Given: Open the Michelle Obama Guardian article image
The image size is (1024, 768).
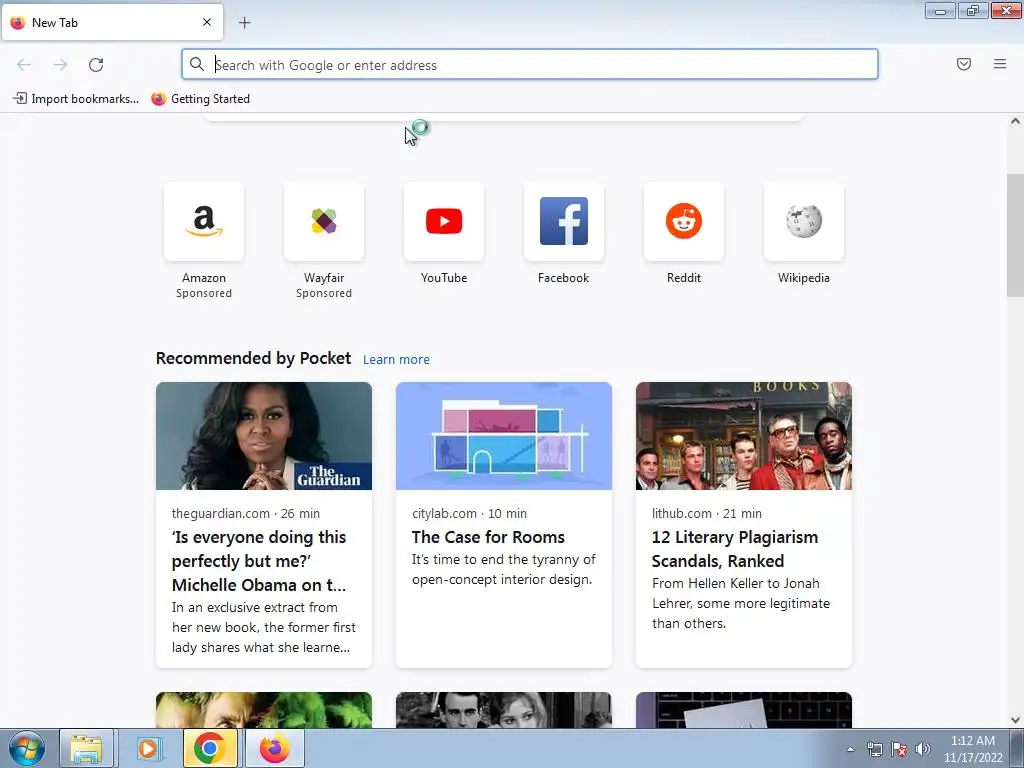Looking at the screenshot, I should point(264,436).
